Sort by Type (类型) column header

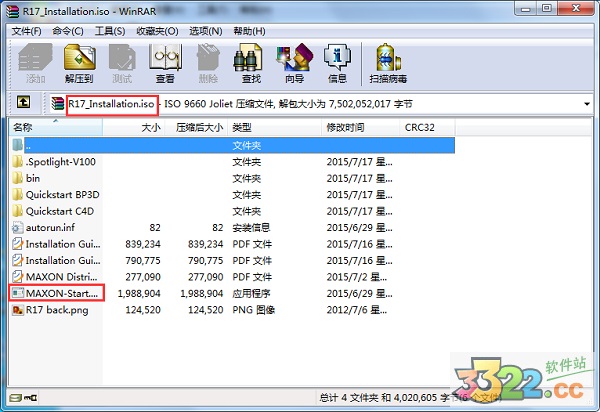[275, 127]
